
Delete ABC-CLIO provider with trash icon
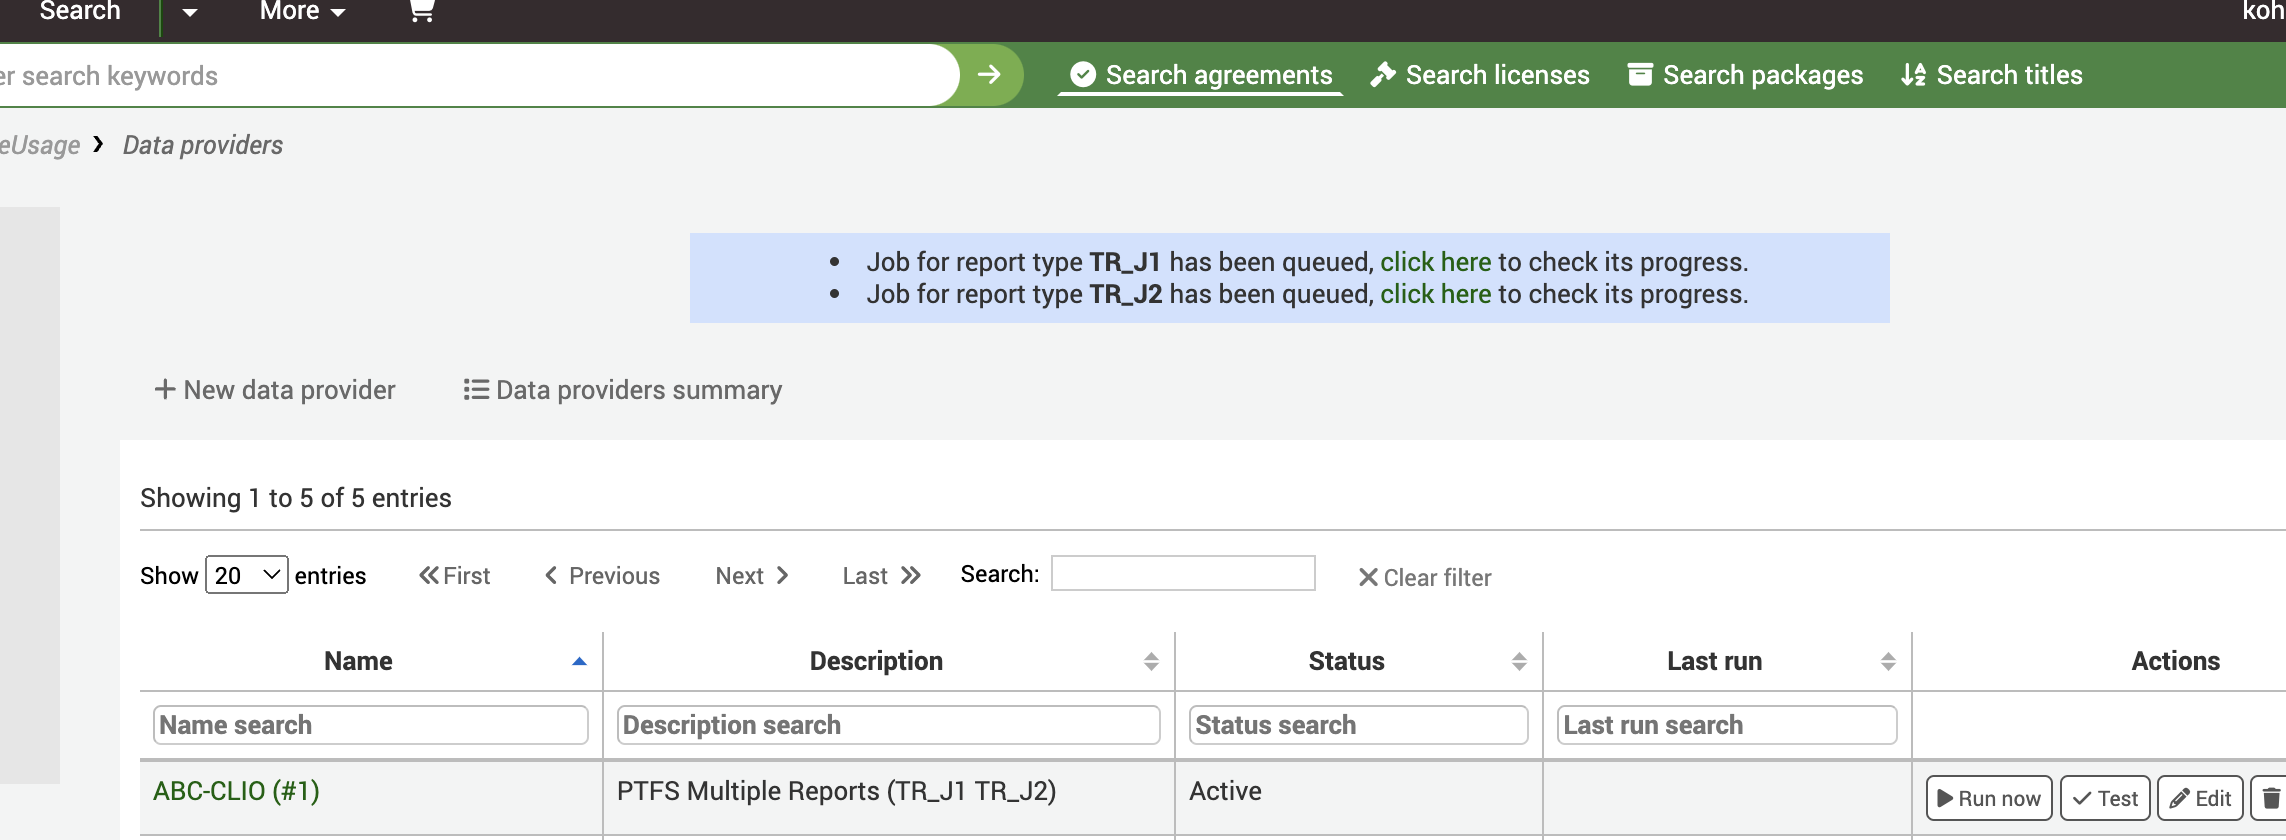2270,798
